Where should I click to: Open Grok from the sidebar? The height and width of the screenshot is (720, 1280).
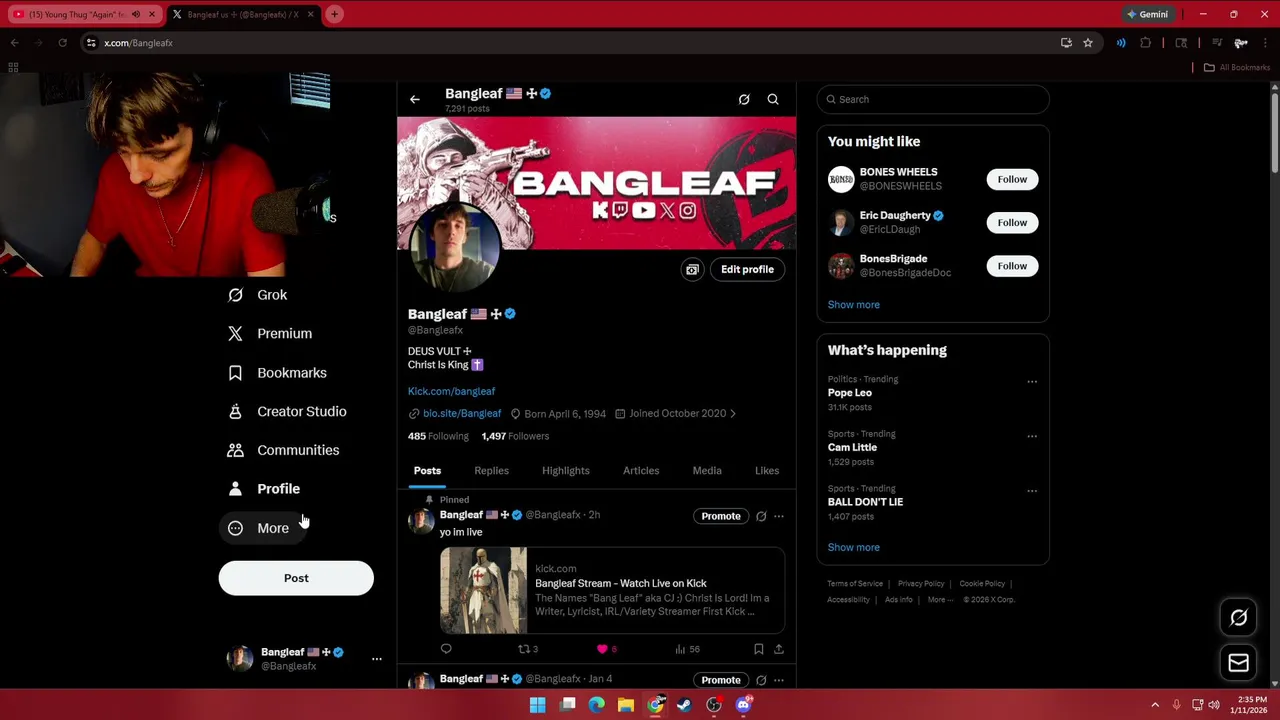click(258, 295)
